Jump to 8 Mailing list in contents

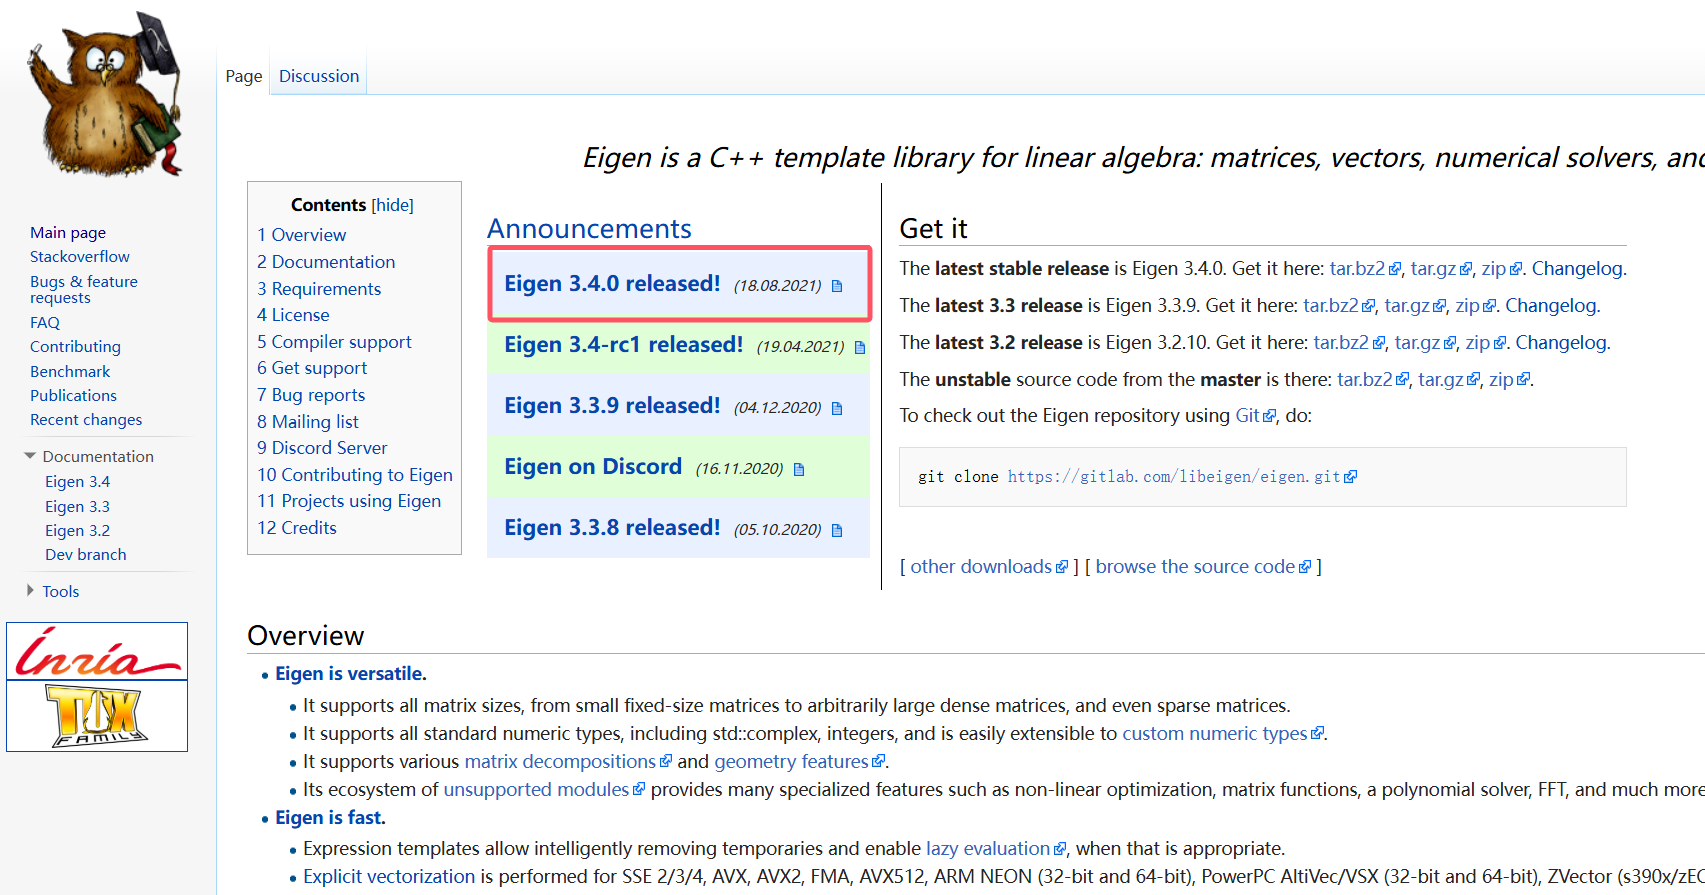308,422
